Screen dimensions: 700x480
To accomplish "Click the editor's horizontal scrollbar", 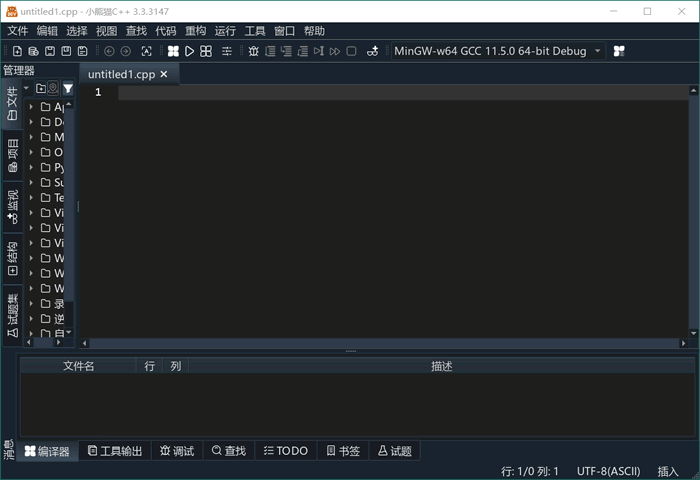I will (385, 343).
